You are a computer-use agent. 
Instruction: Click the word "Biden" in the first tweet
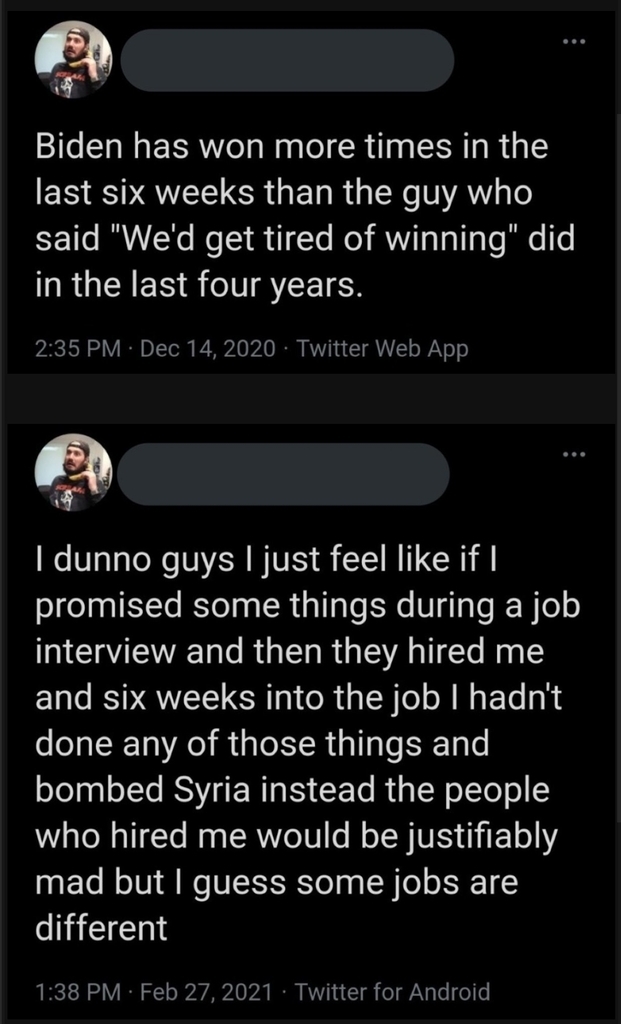[80, 149]
